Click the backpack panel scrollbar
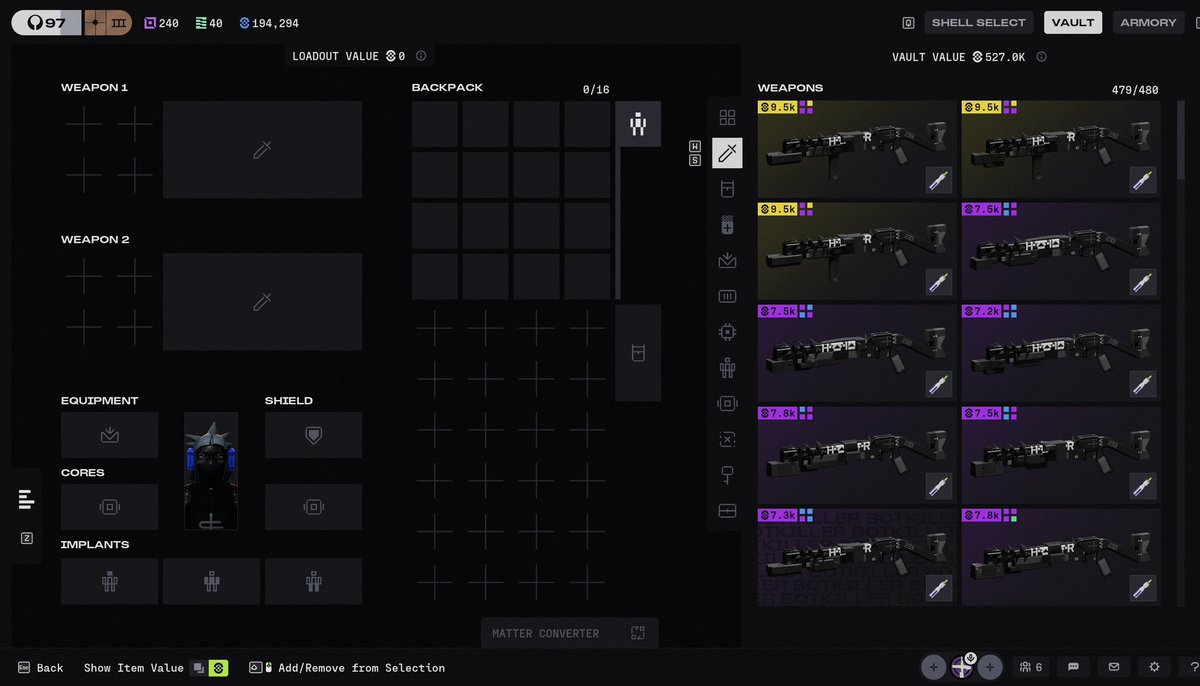This screenshot has width=1200, height=686. coord(617,224)
